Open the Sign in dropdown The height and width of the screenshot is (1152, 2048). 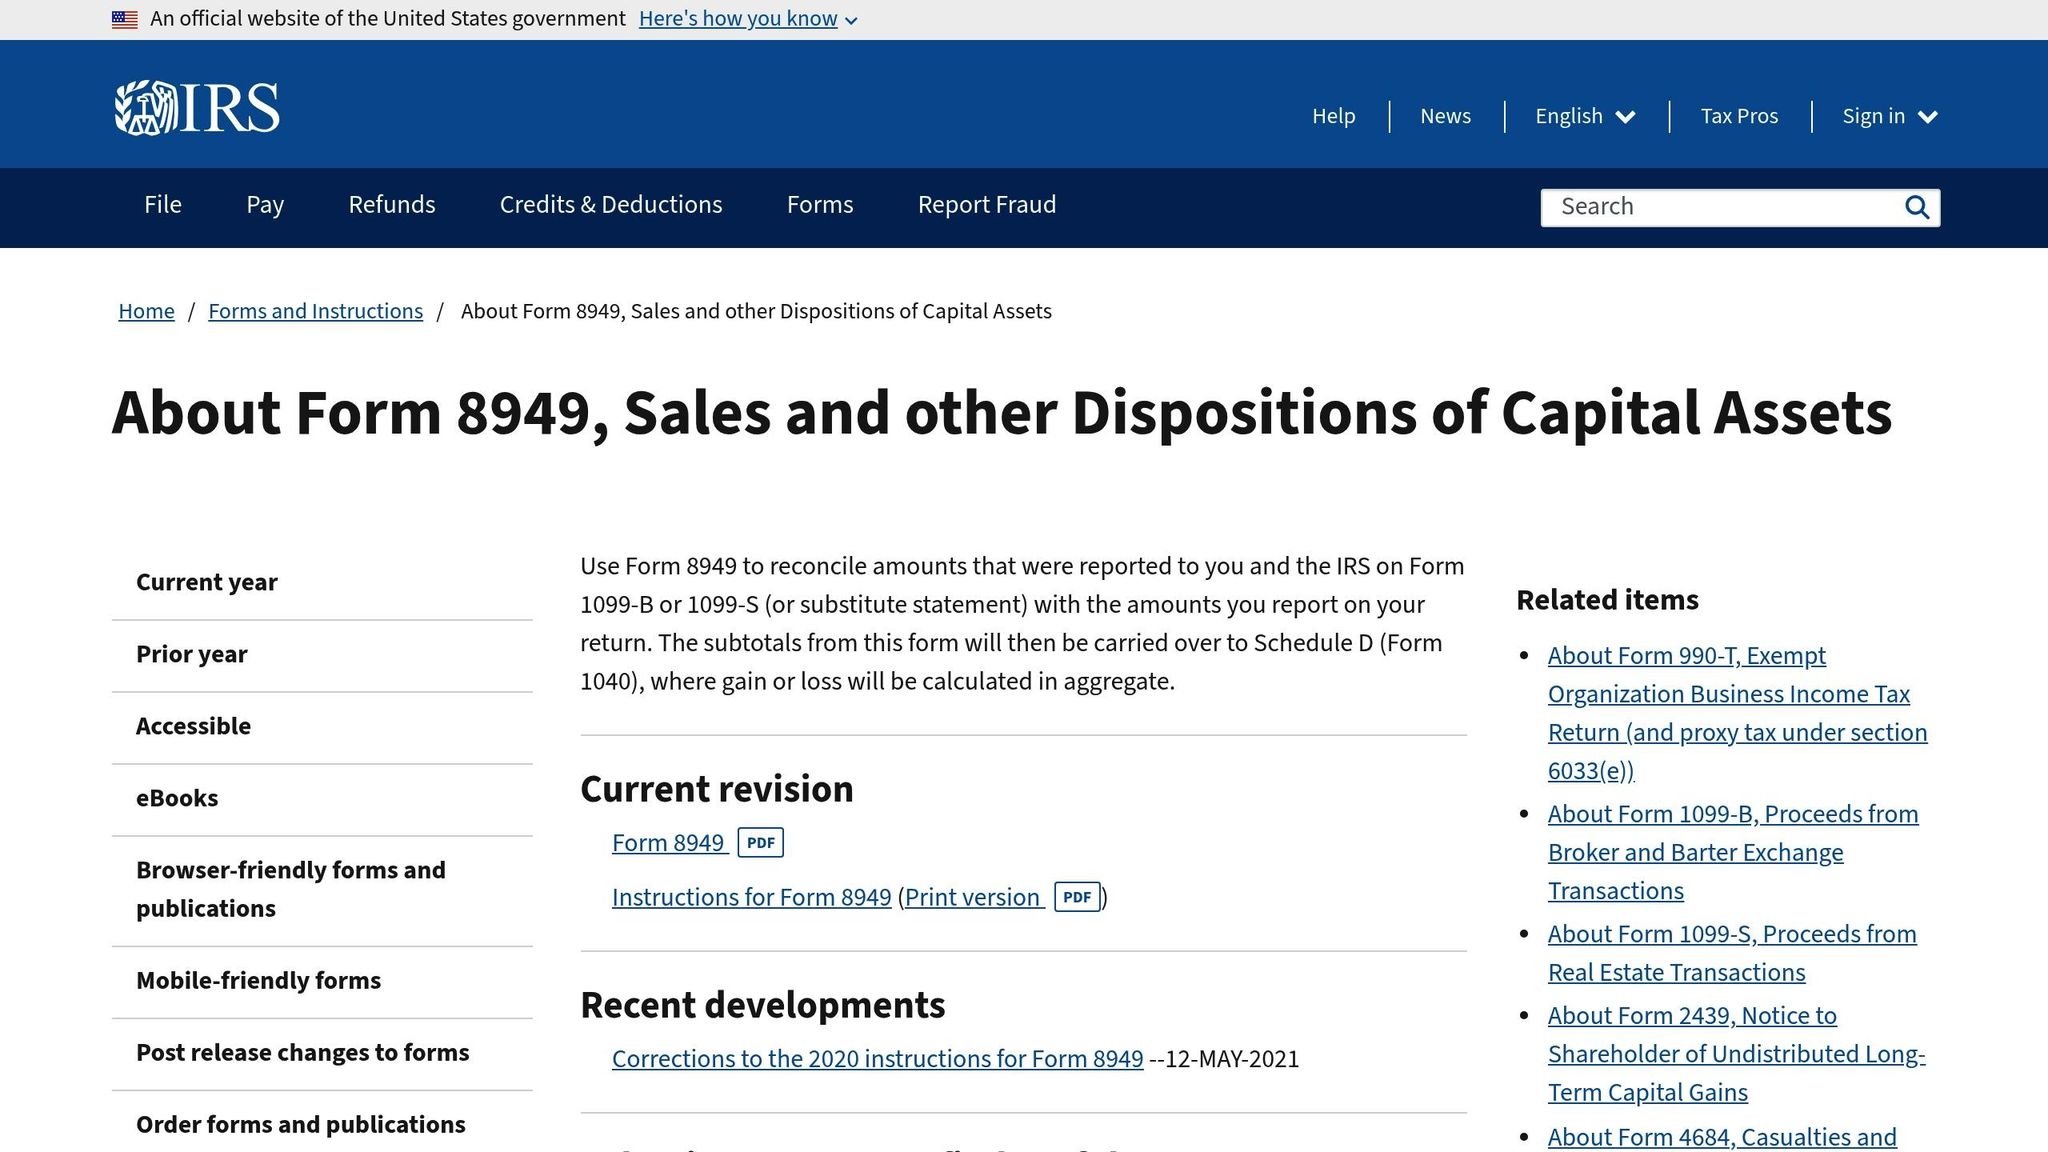click(x=1888, y=116)
